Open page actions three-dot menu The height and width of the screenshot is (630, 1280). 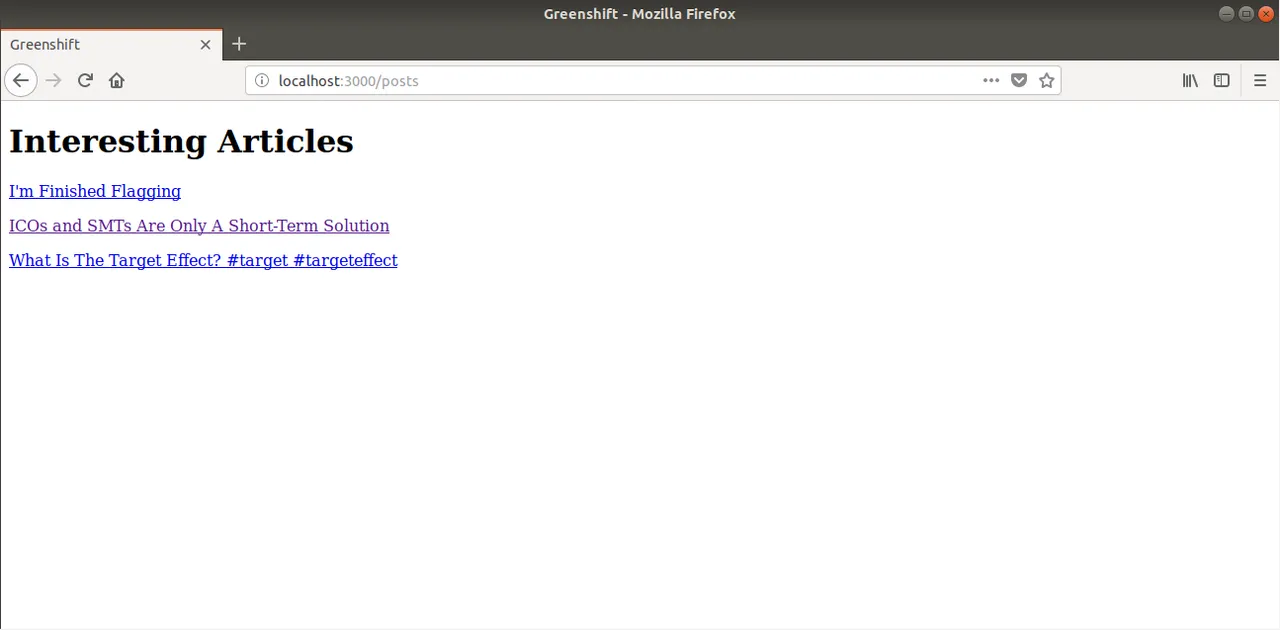point(991,80)
